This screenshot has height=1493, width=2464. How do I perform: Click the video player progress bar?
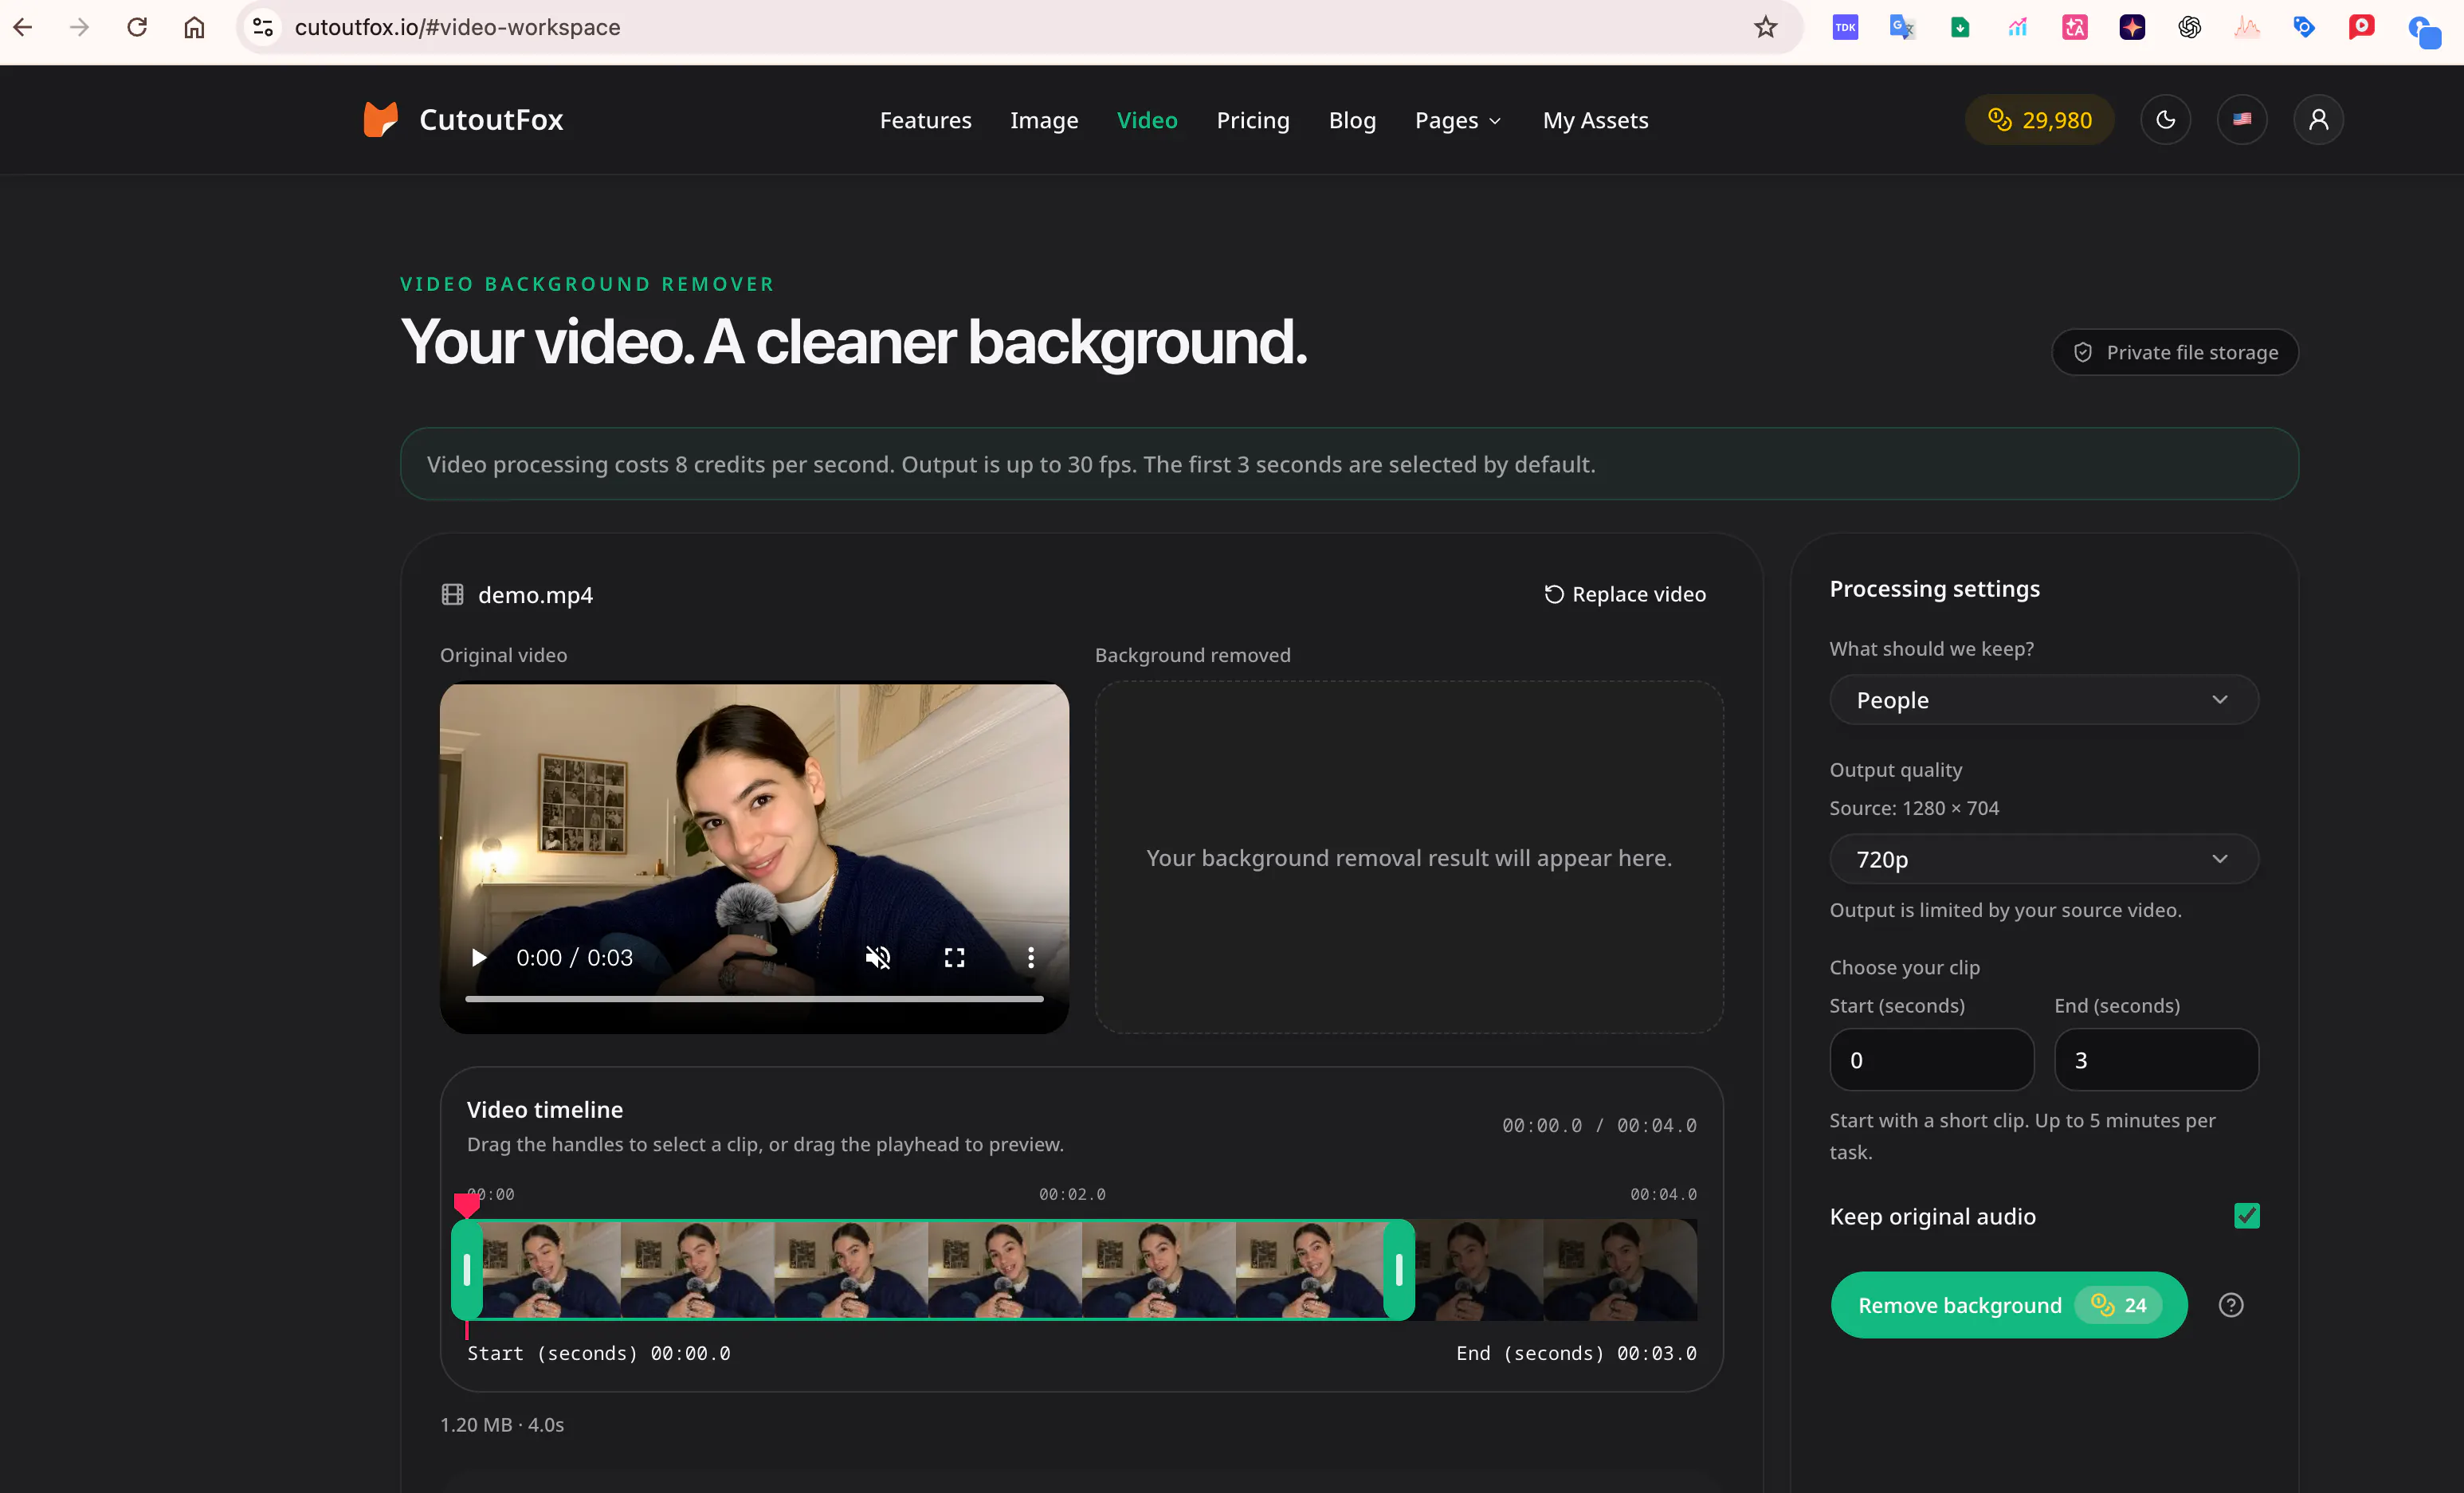tap(754, 998)
